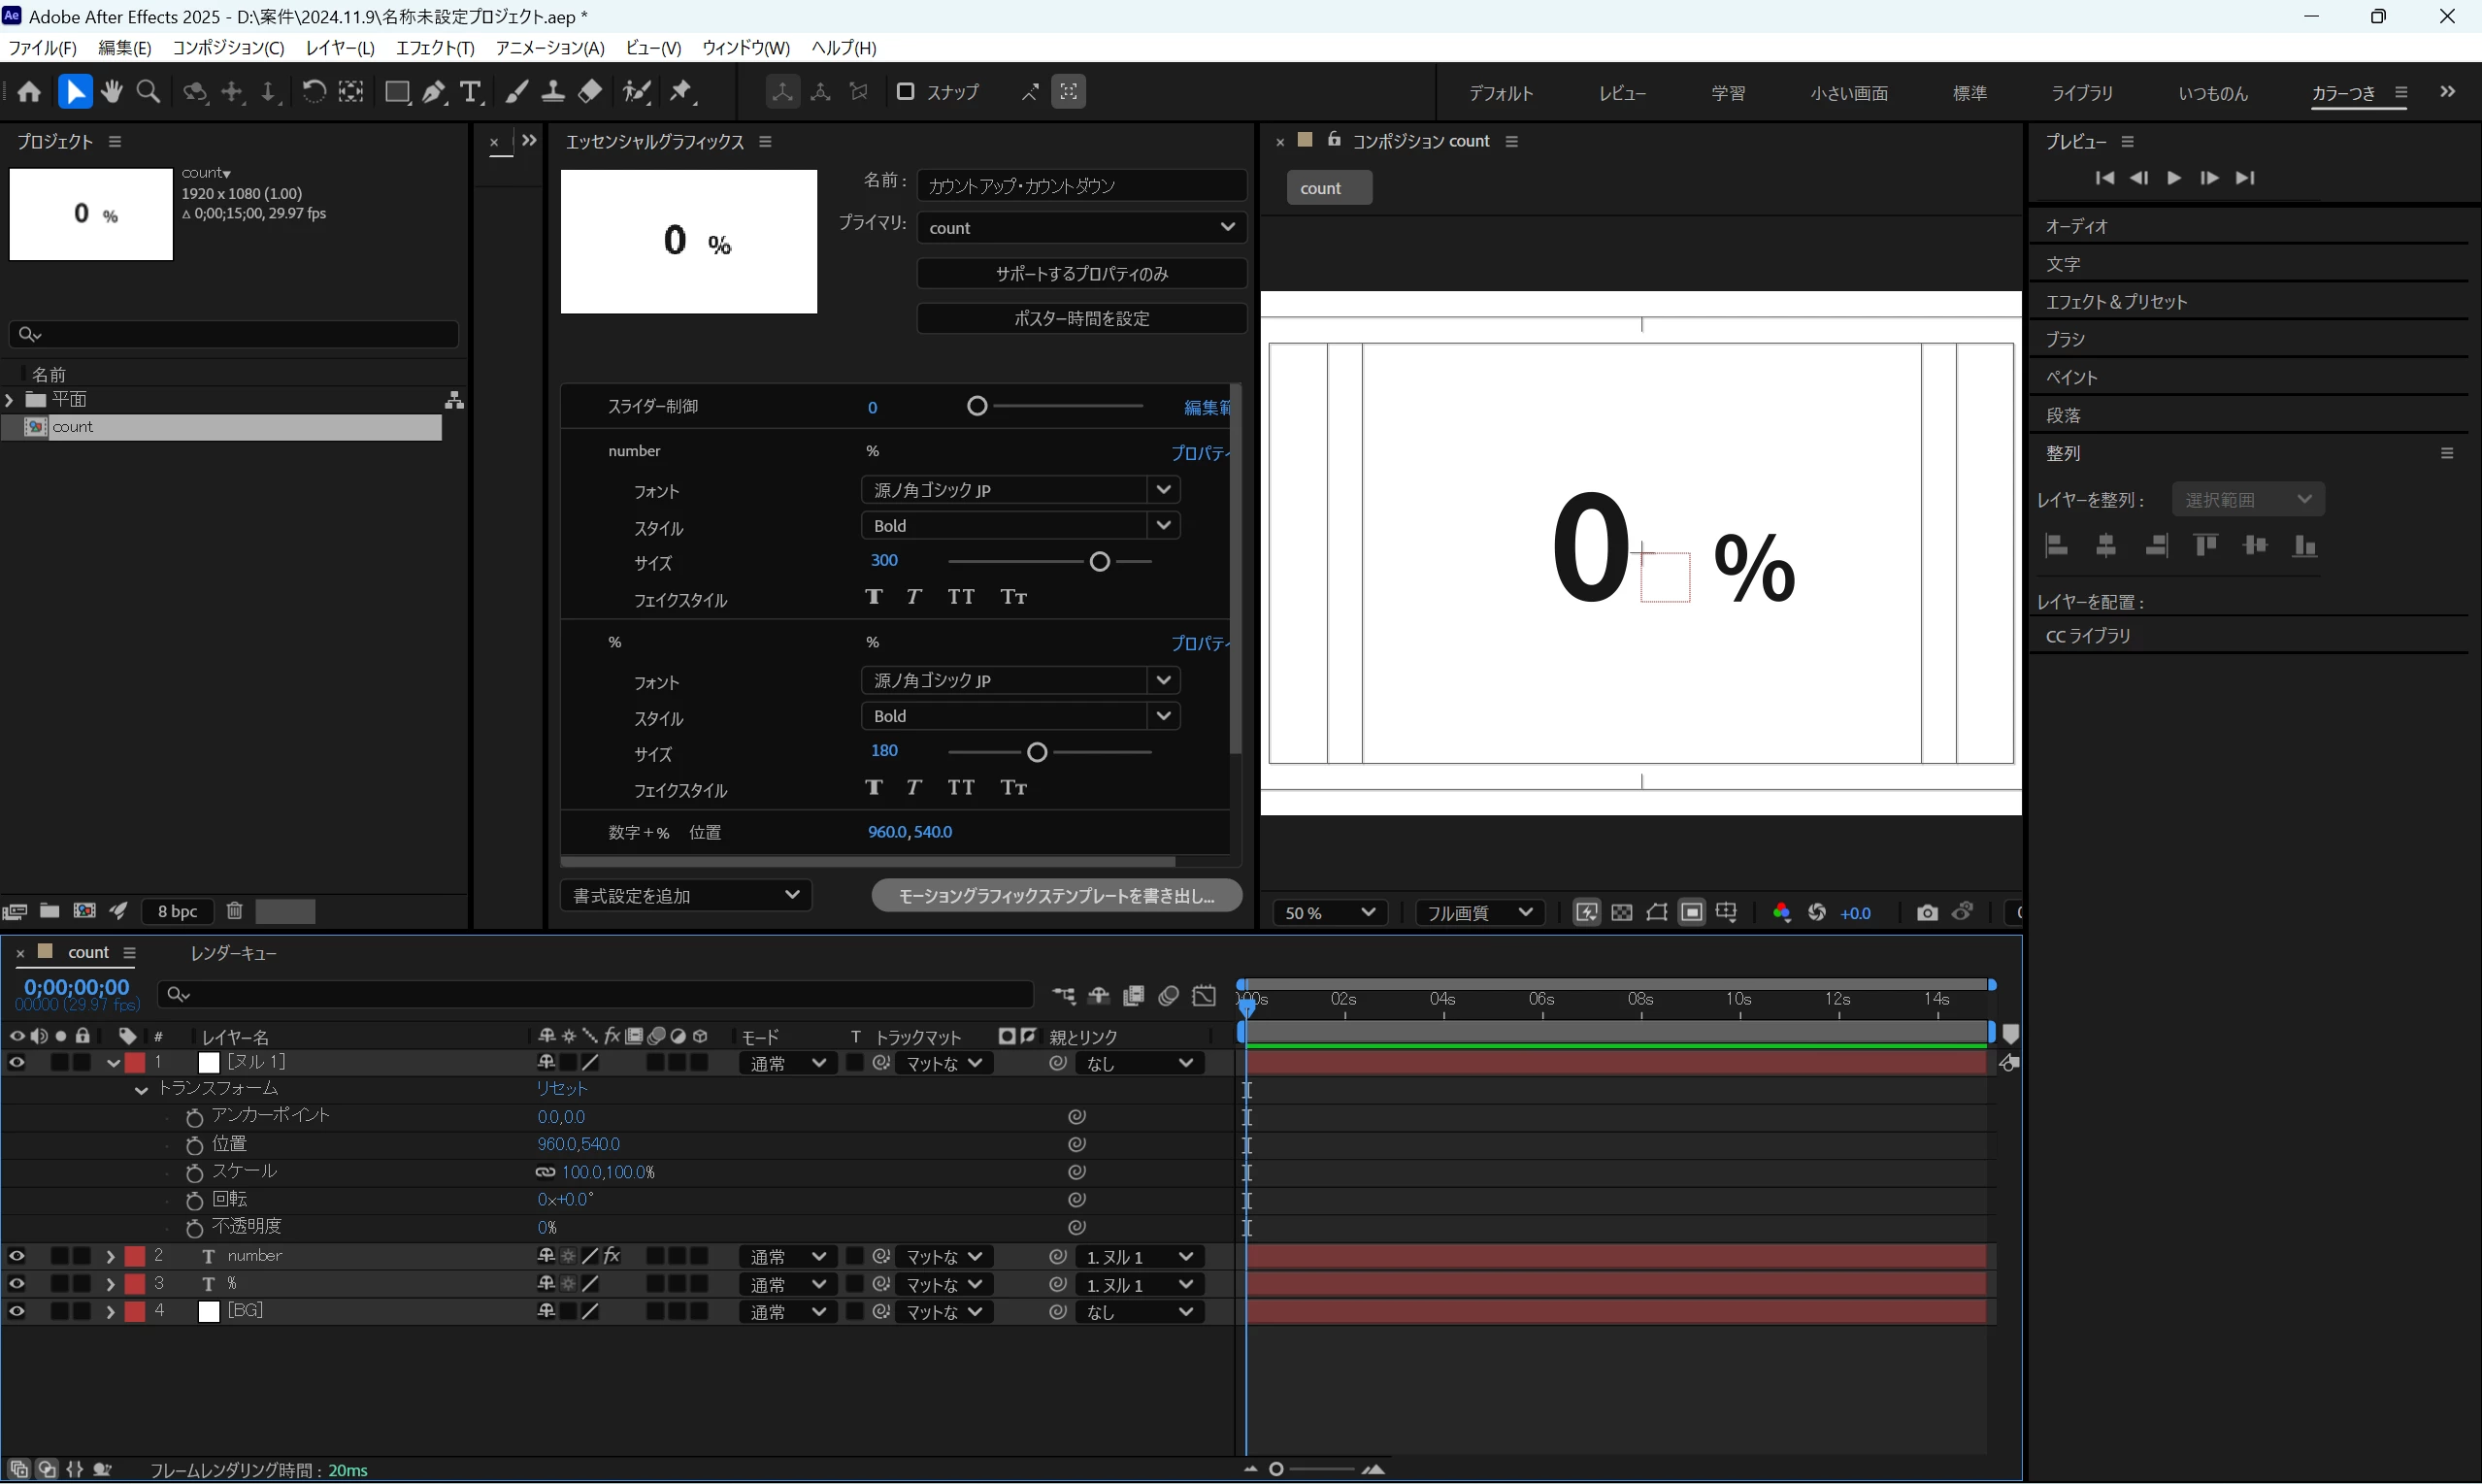Switch to the レンダーキュー tab
Screen dimensions: 2482x1484
233,953
